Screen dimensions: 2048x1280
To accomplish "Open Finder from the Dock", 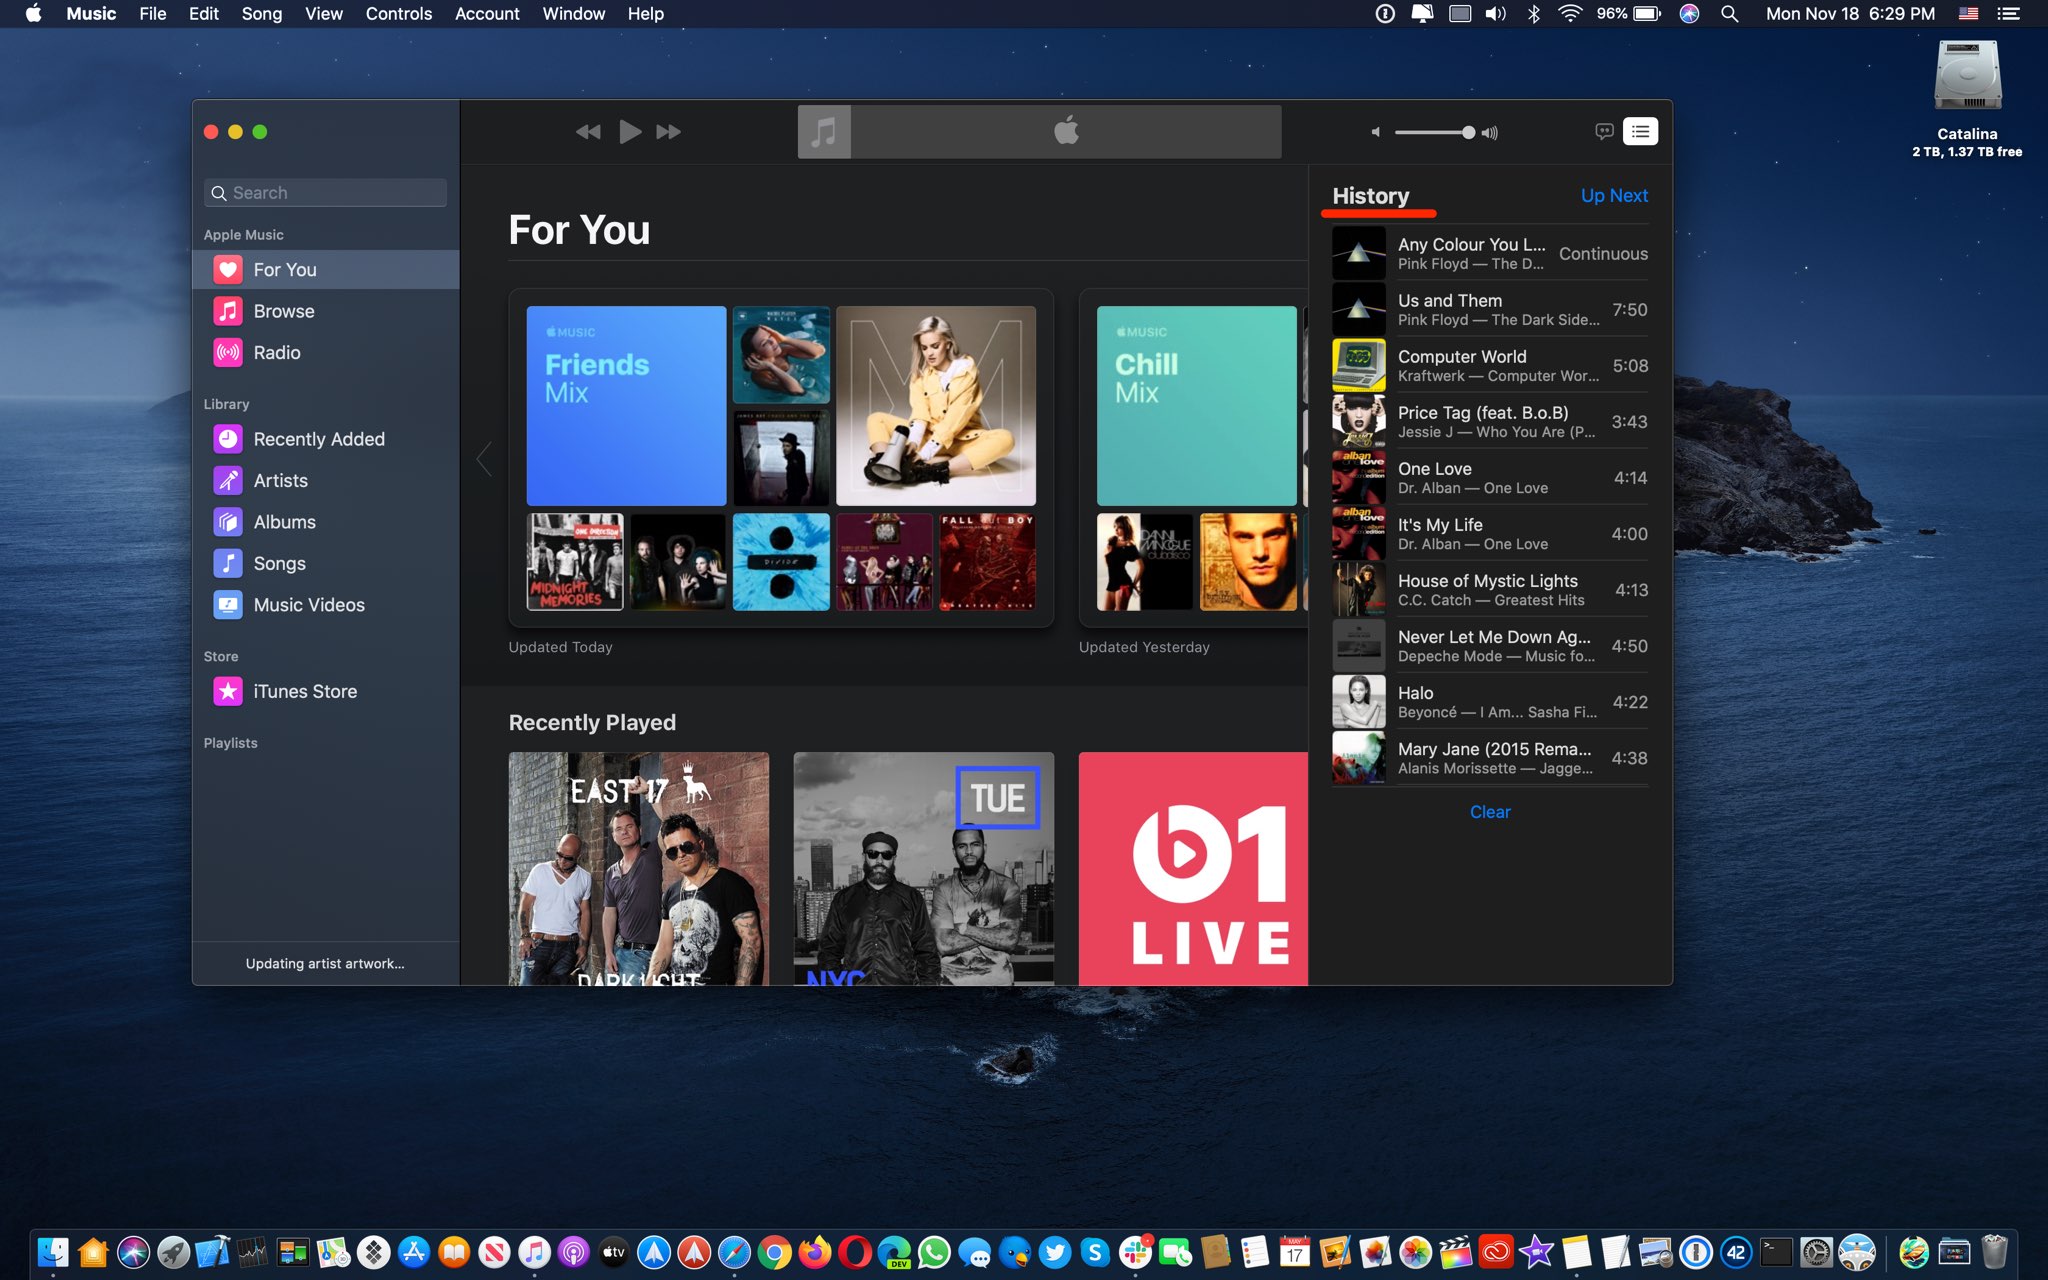I will [x=53, y=1252].
